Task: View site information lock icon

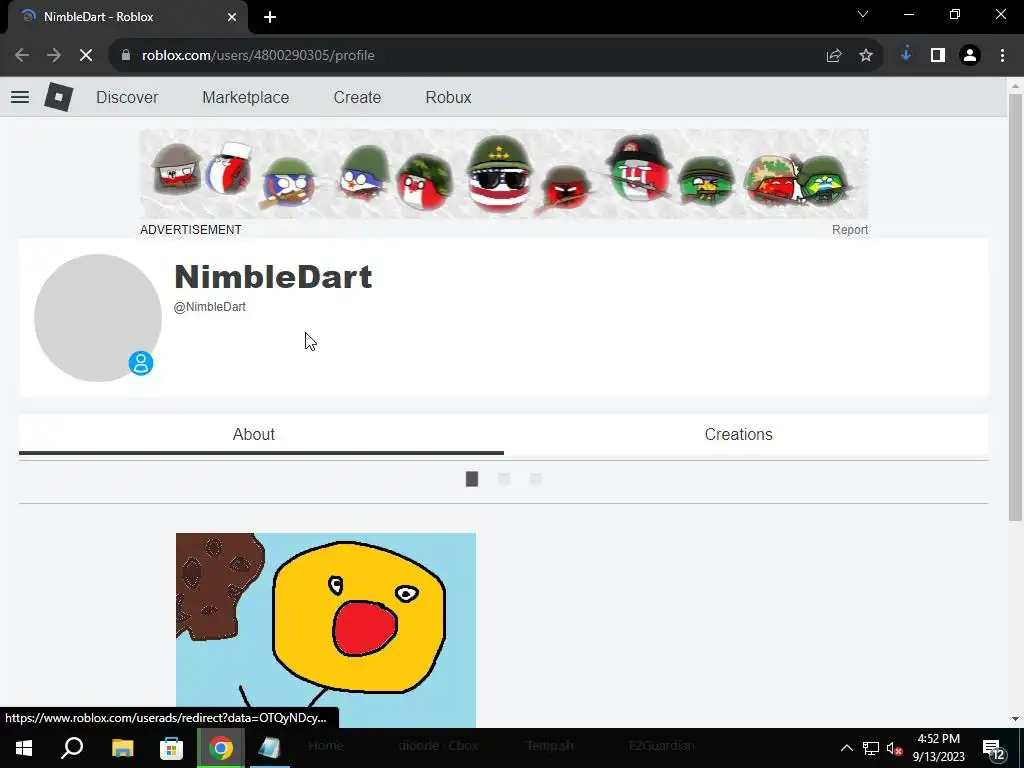Action: pos(126,56)
